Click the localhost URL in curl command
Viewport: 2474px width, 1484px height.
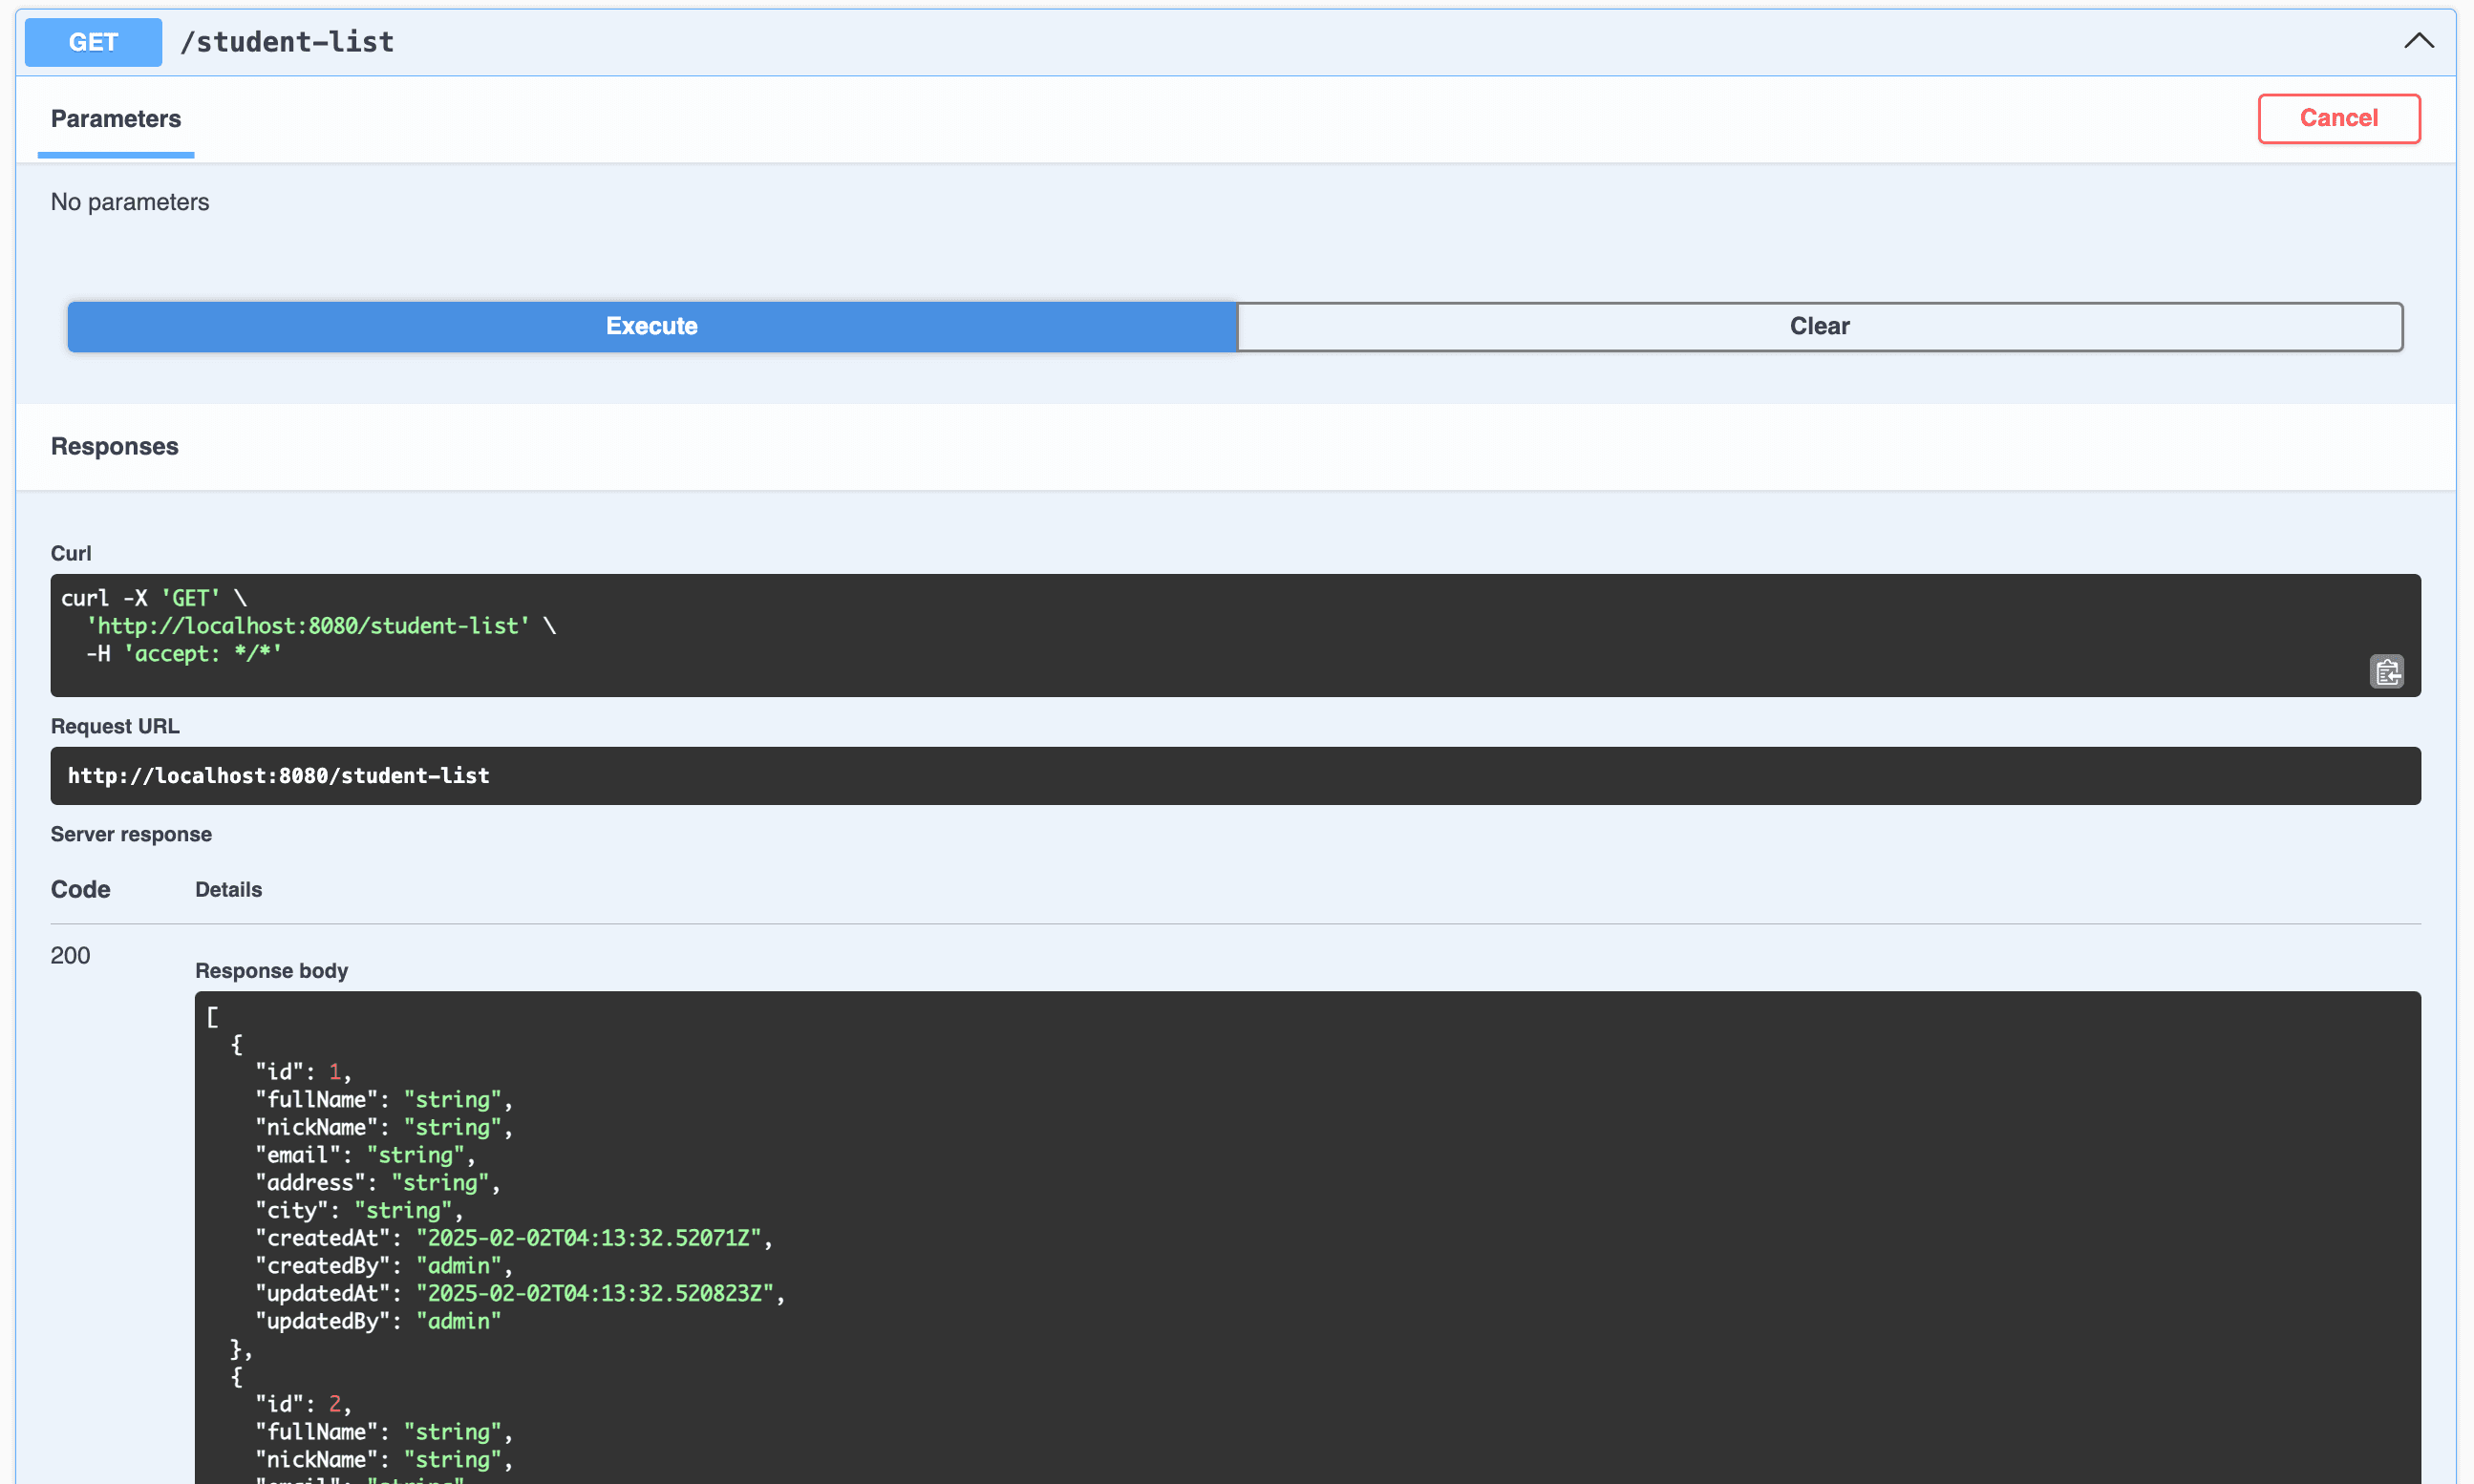pyautogui.click(x=308, y=626)
